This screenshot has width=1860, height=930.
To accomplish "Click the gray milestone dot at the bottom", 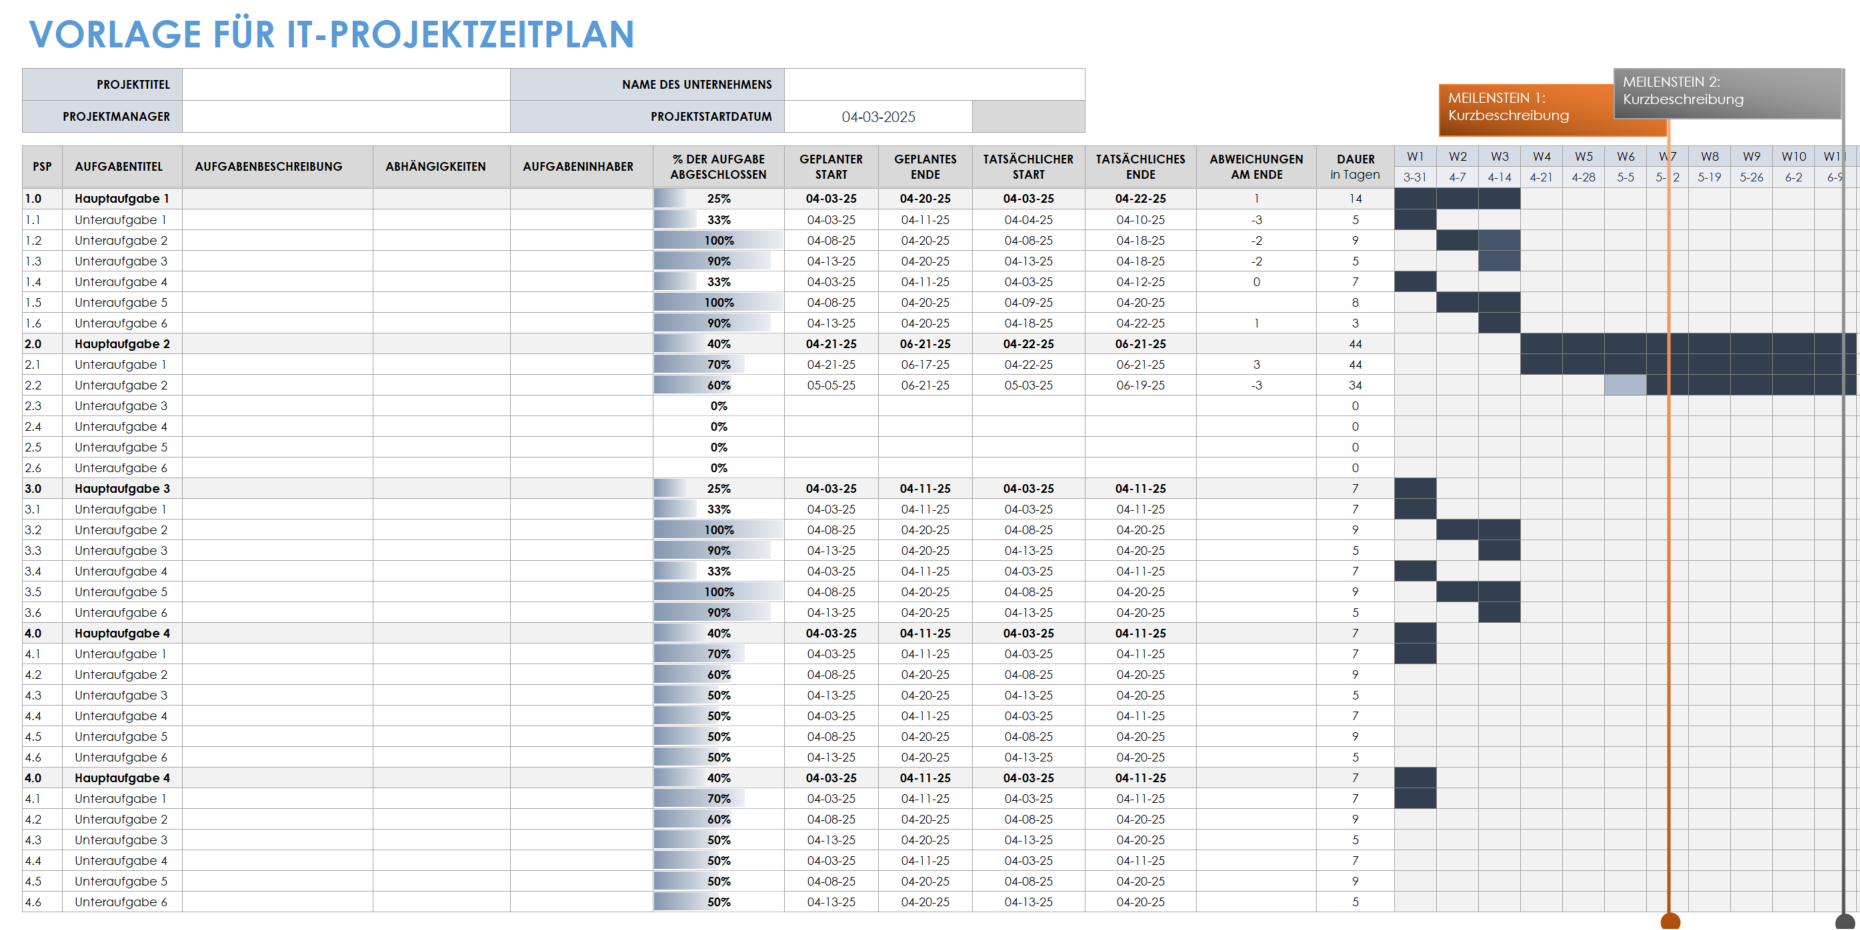I will pyautogui.click(x=1845, y=921).
